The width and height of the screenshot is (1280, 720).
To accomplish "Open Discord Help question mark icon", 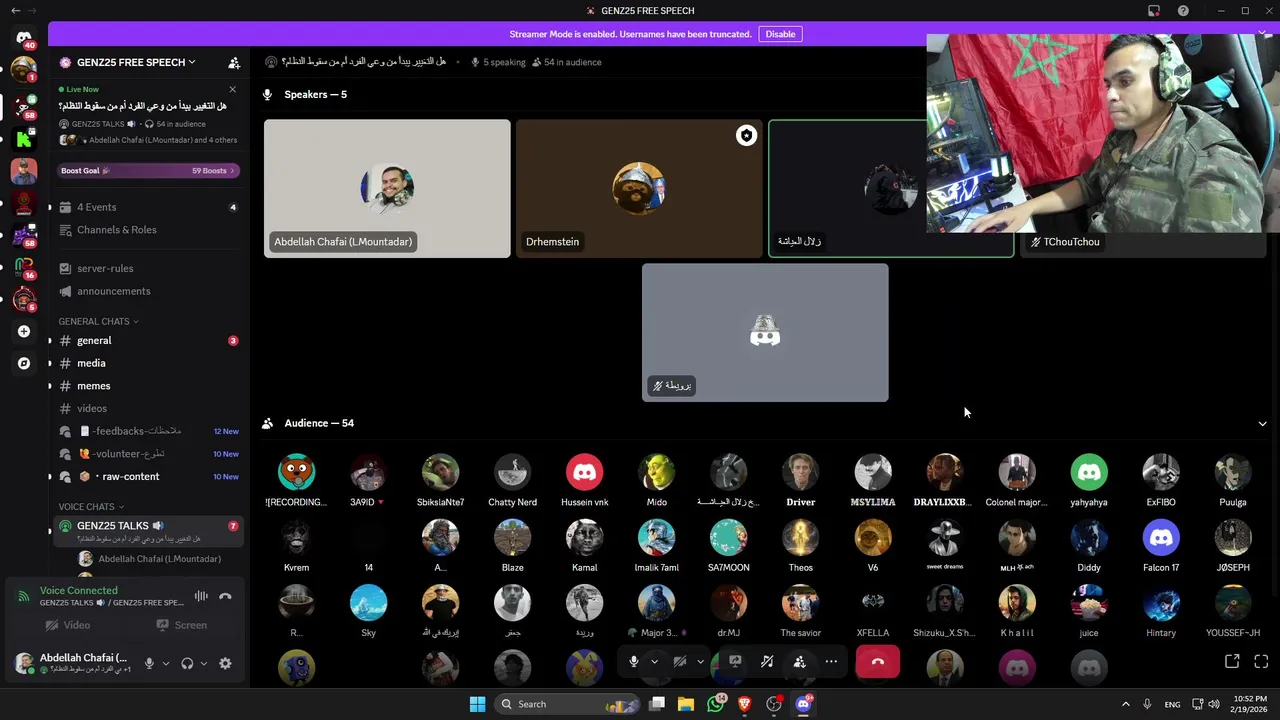I will tap(1183, 11).
